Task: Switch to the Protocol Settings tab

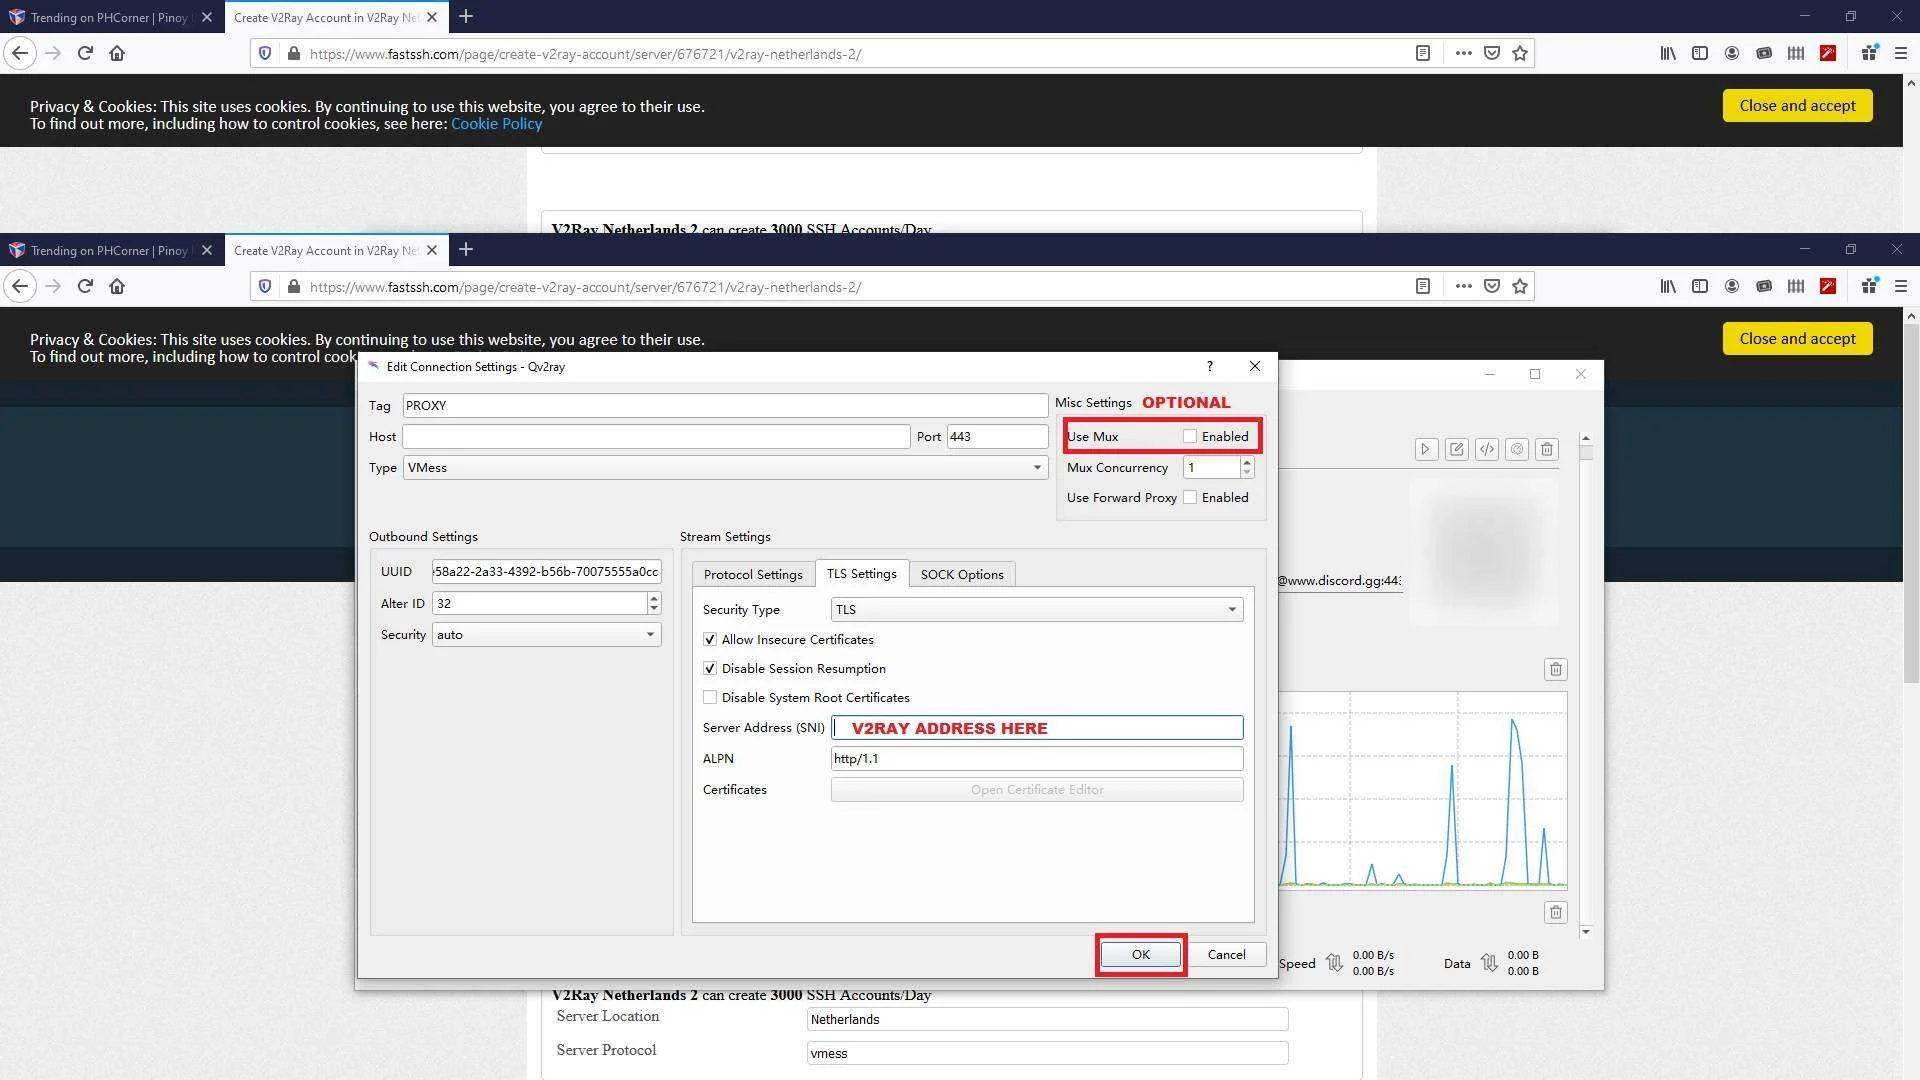Action: coord(753,574)
